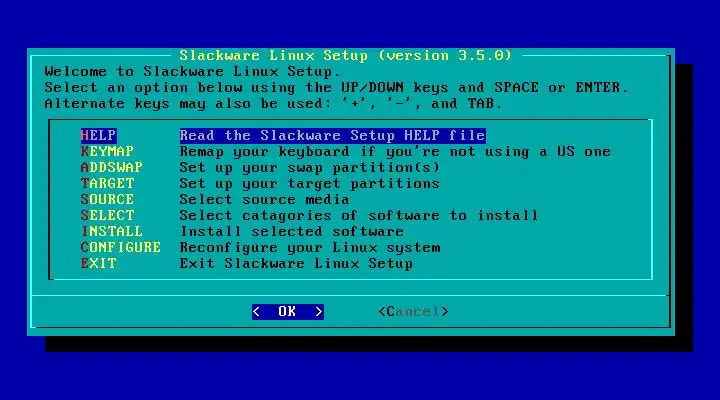Image resolution: width=720 pixels, height=400 pixels.
Task: Click the Cancel button
Action: coord(413,312)
